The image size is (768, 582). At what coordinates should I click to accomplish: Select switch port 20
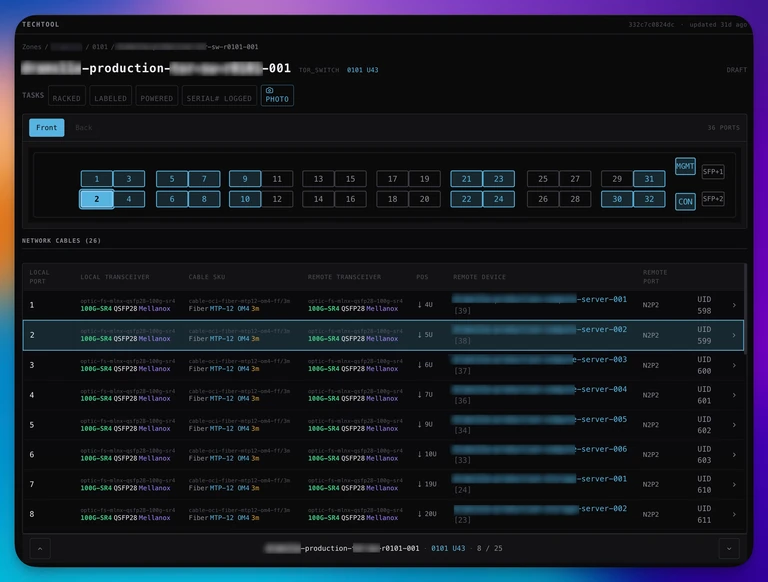425,199
